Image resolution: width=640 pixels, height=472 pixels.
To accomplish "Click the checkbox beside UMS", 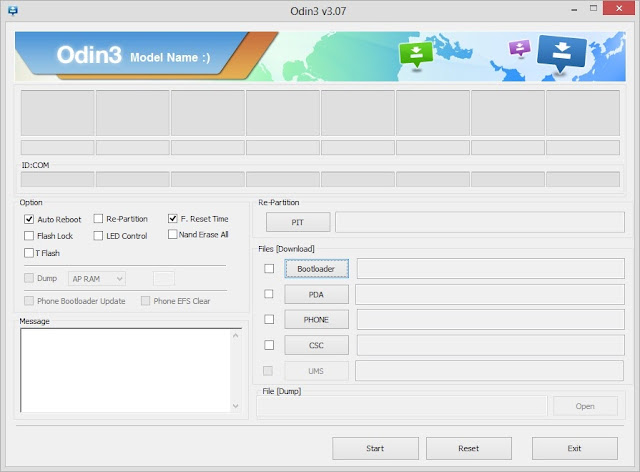I will [x=268, y=371].
